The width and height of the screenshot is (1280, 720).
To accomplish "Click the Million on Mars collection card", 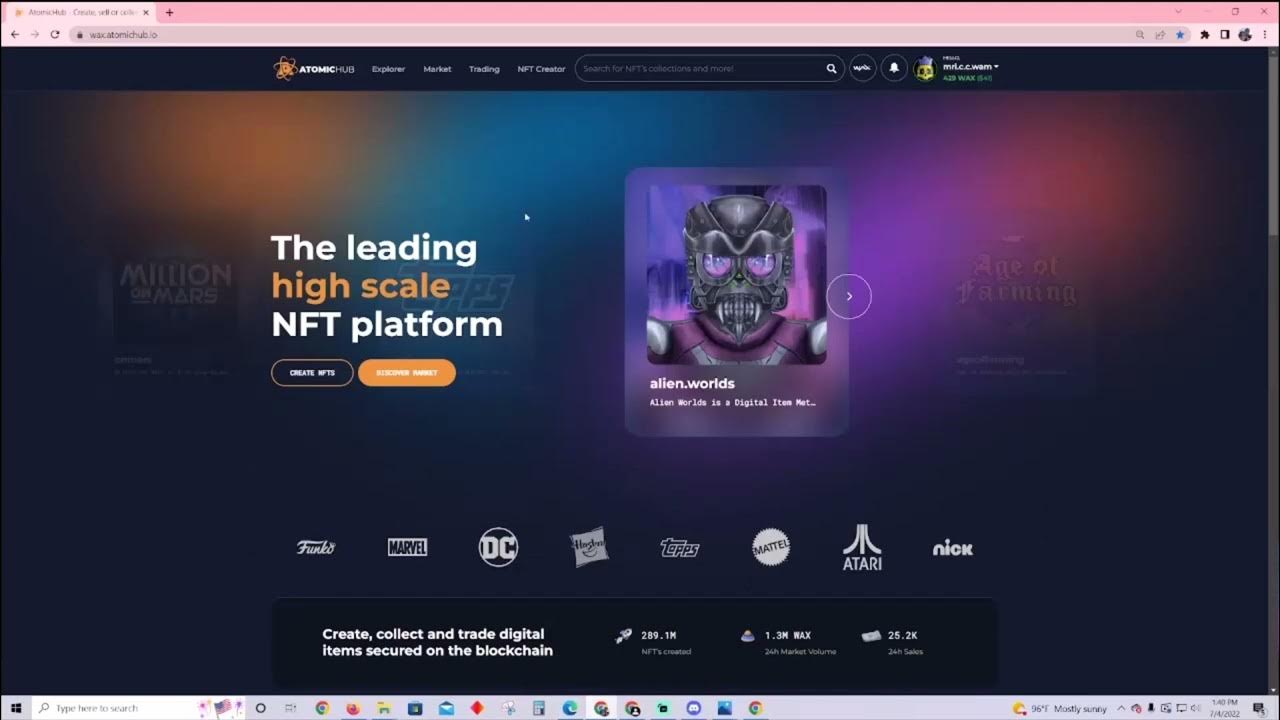I will pos(176,305).
